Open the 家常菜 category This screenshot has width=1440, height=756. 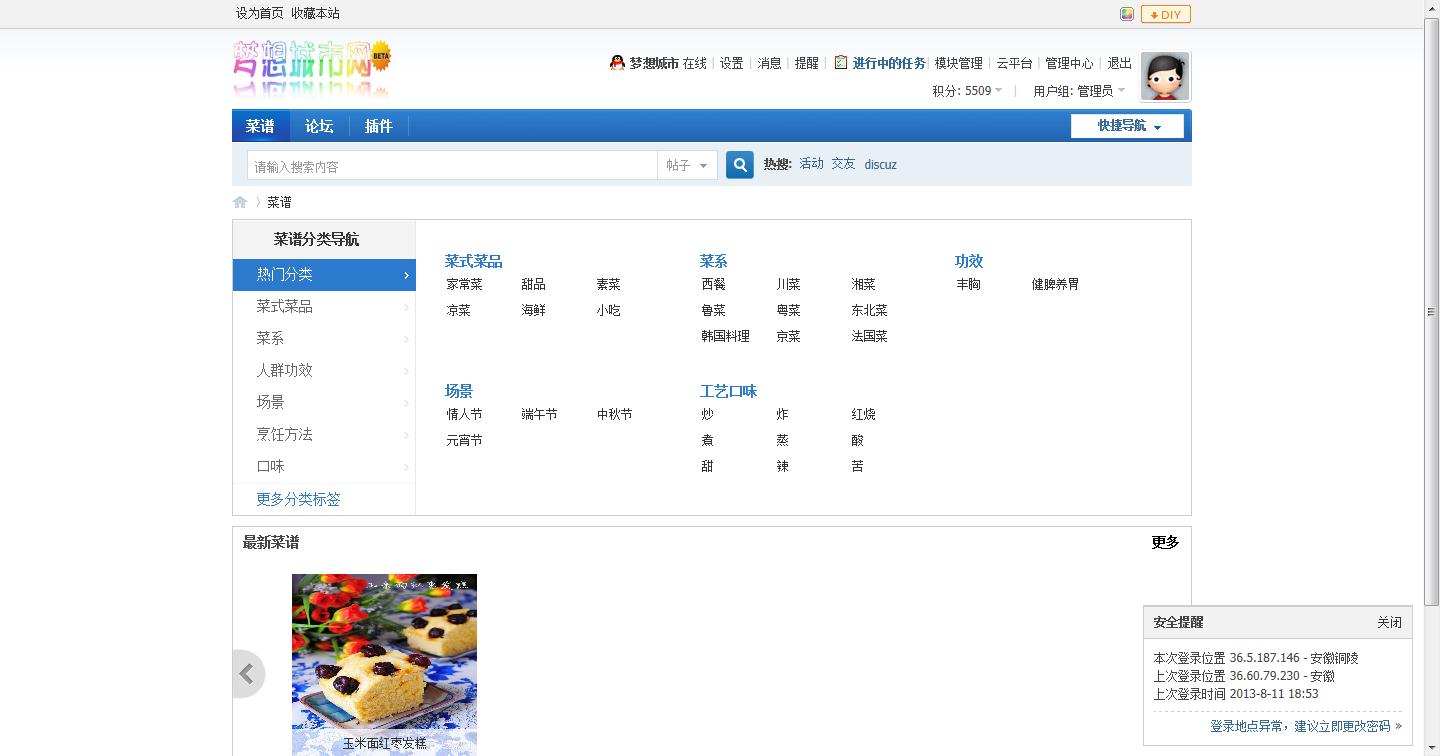tap(464, 284)
